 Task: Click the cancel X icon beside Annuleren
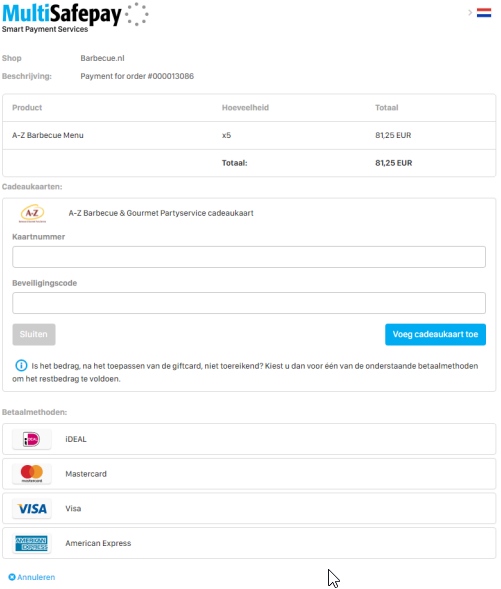(x=12, y=577)
